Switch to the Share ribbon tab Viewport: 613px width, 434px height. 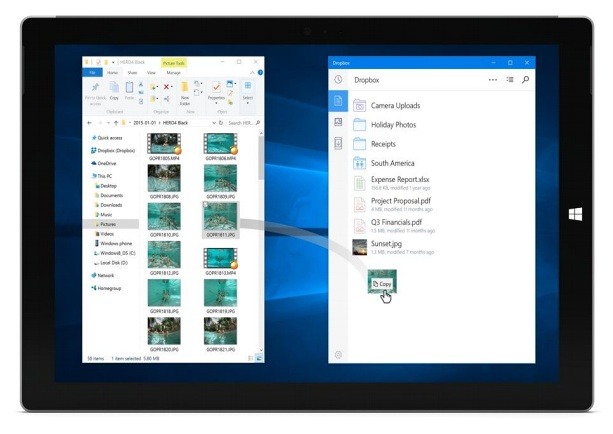tap(133, 73)
